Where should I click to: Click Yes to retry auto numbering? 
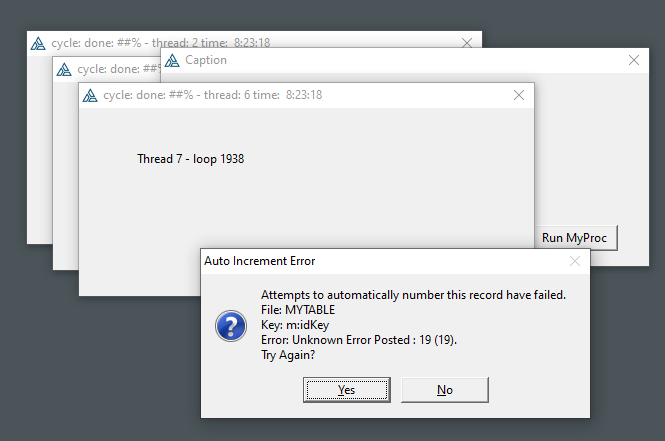[346, 390]
